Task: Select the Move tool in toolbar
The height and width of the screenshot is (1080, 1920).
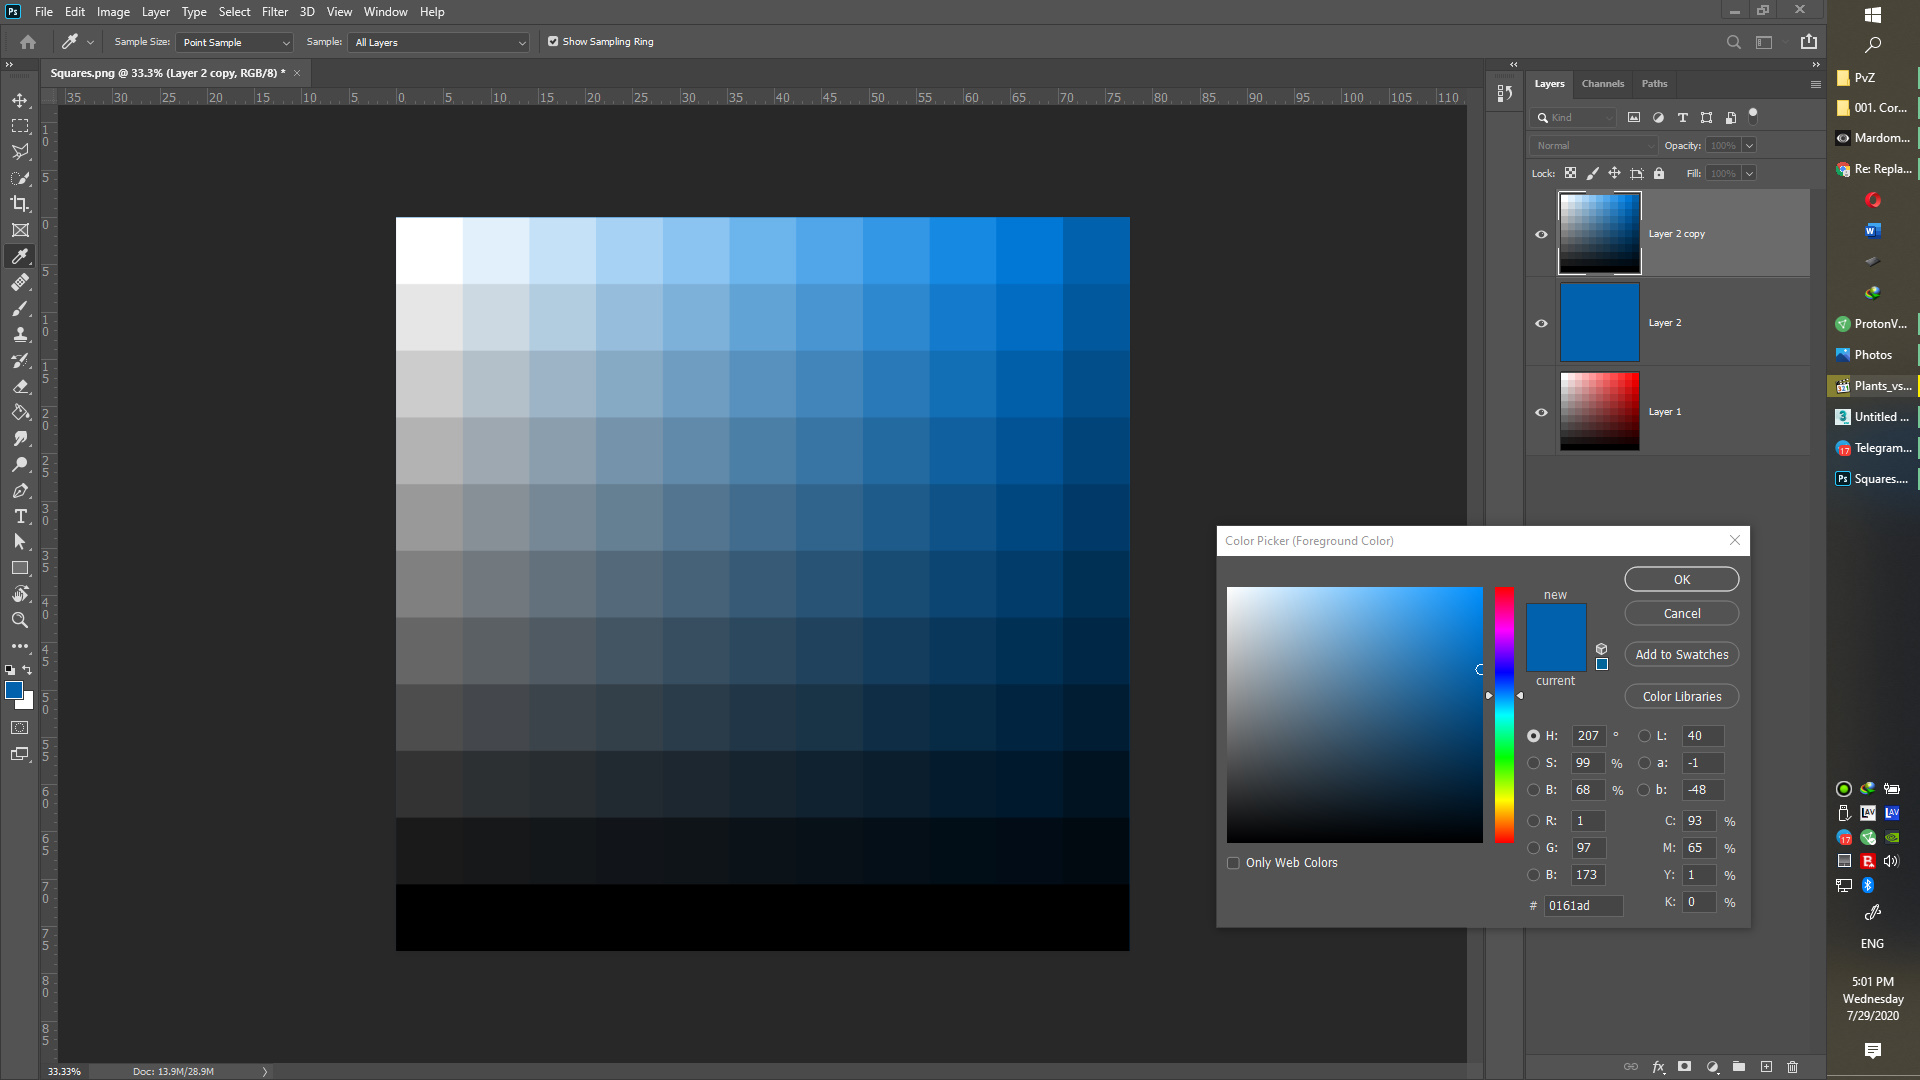Action: pos(20,99)
